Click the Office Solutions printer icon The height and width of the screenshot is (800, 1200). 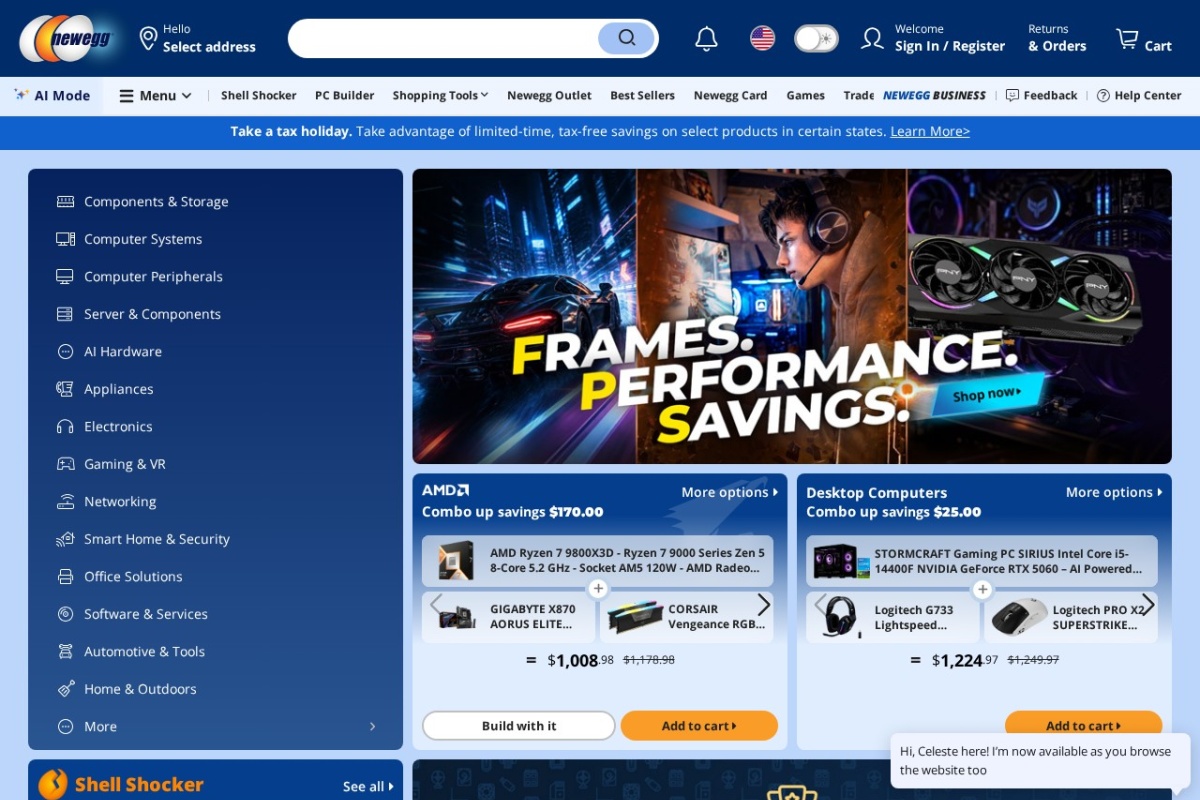(x=65, y=577)
